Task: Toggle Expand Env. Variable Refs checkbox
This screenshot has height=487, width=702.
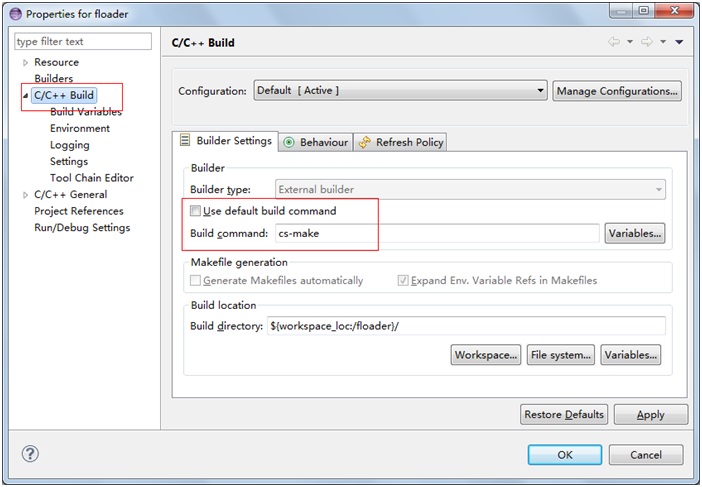Action: point(403,280)
